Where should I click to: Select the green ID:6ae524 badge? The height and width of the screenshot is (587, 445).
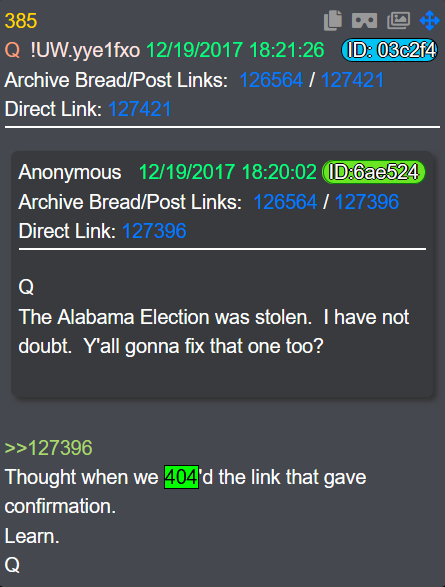[374, 172]
